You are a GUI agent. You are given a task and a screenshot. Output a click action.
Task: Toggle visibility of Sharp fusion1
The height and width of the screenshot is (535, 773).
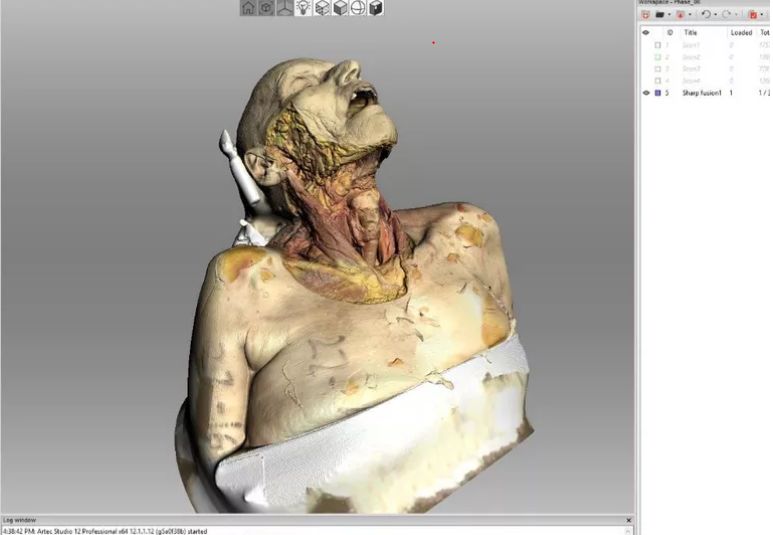click(x=646, y=93)
